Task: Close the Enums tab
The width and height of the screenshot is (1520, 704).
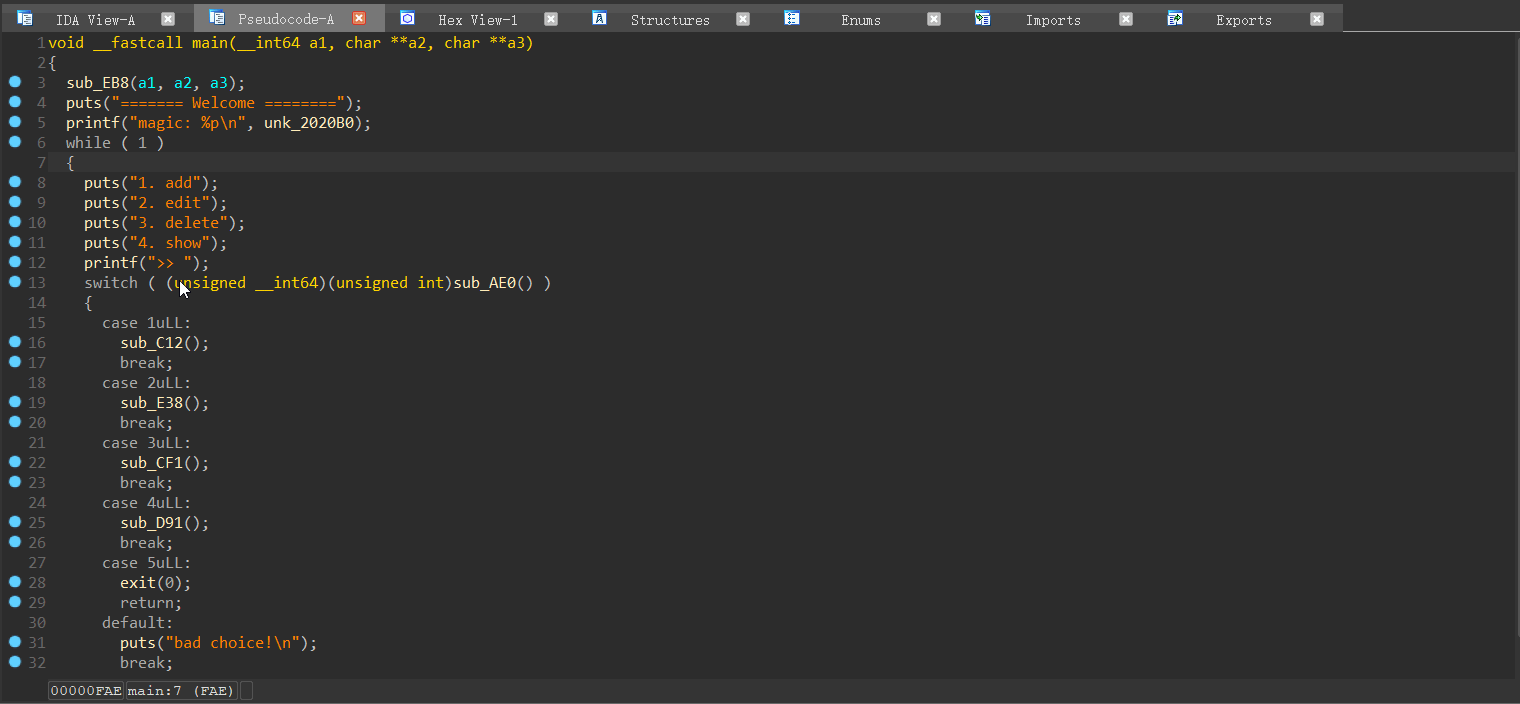Action: (934, 19)
